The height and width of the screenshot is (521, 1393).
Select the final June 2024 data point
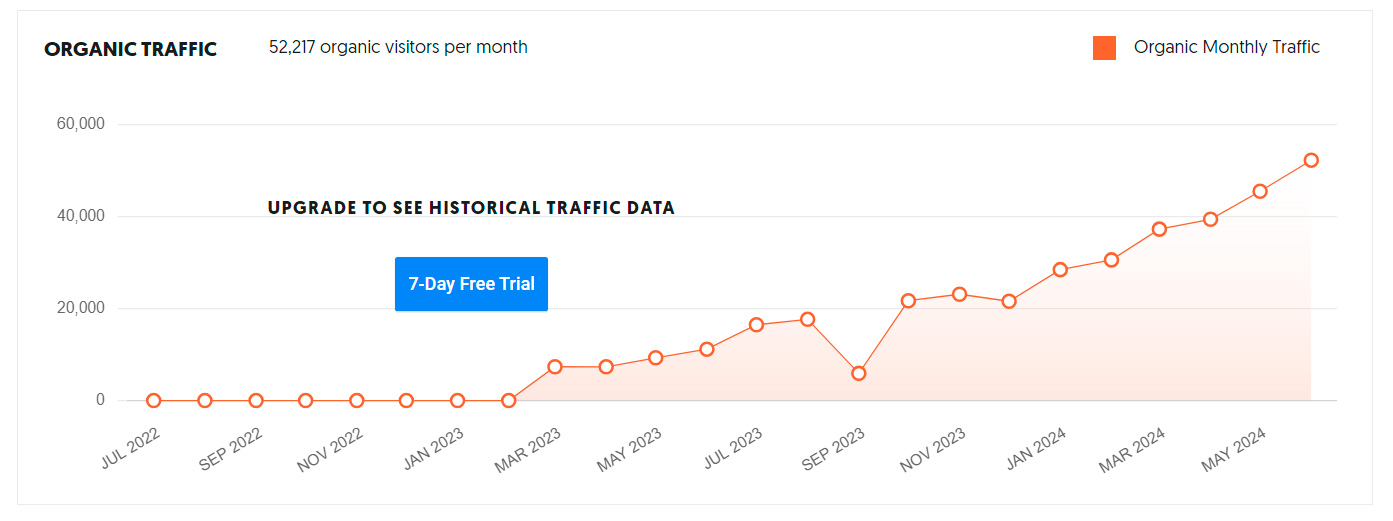(x=1311, y=160)
